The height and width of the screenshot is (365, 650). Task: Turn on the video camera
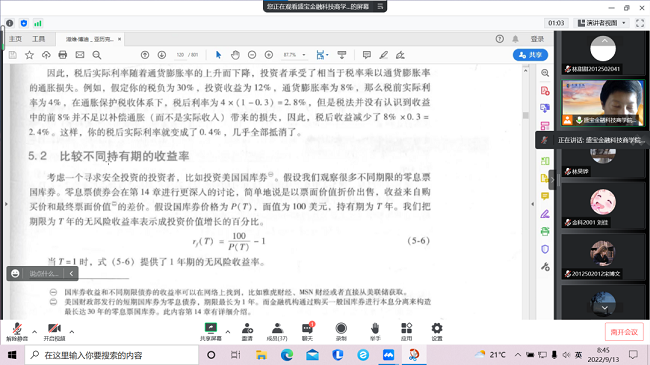click(54, 331)
